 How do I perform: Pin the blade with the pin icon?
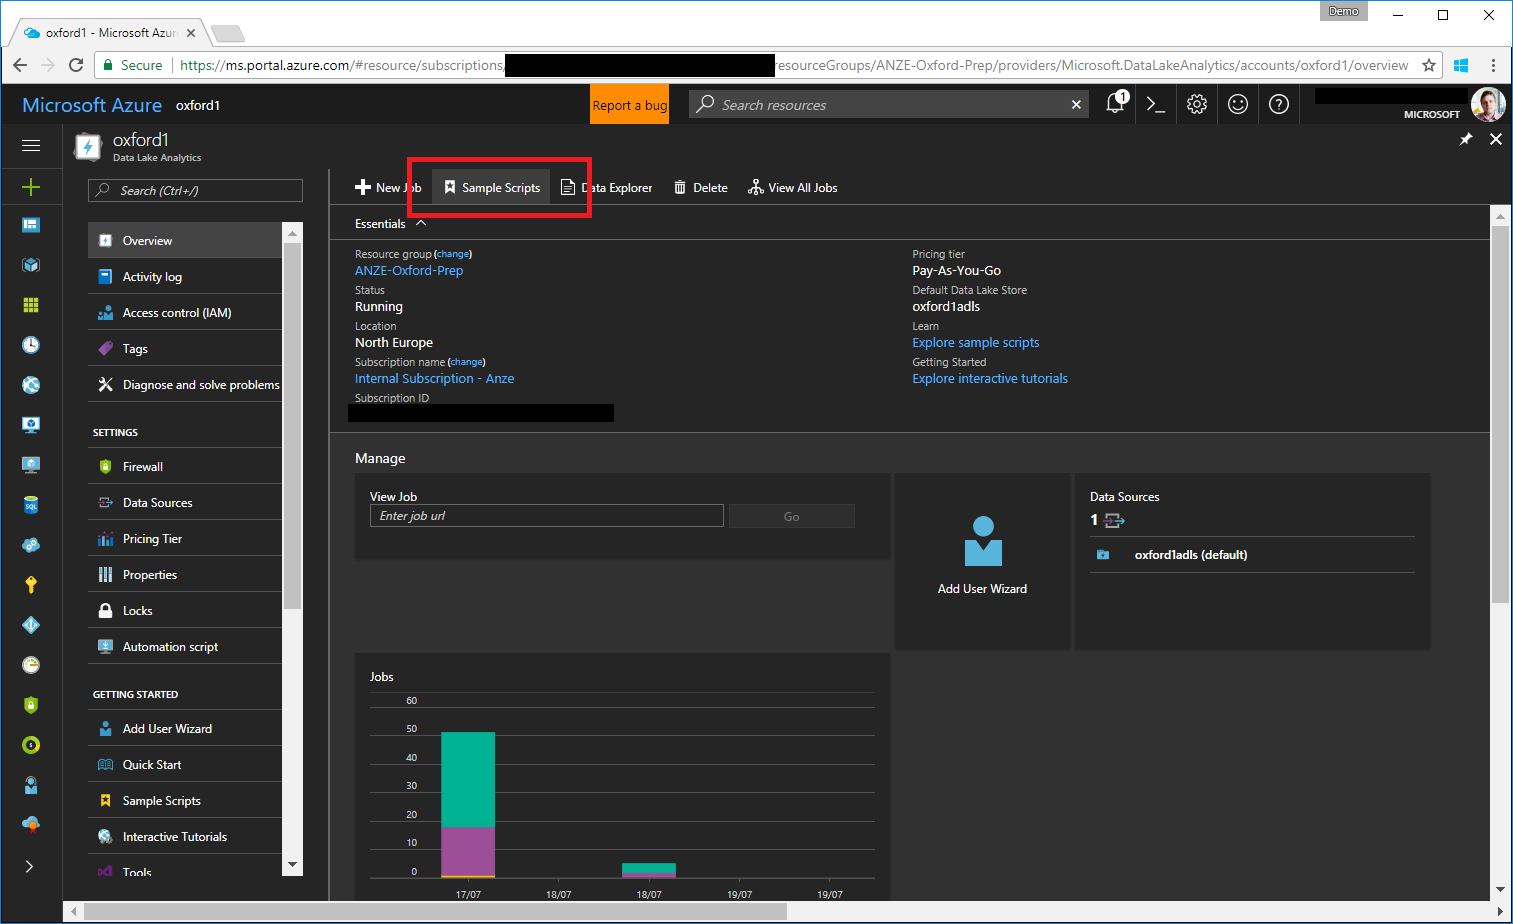tap(1466, 139)
